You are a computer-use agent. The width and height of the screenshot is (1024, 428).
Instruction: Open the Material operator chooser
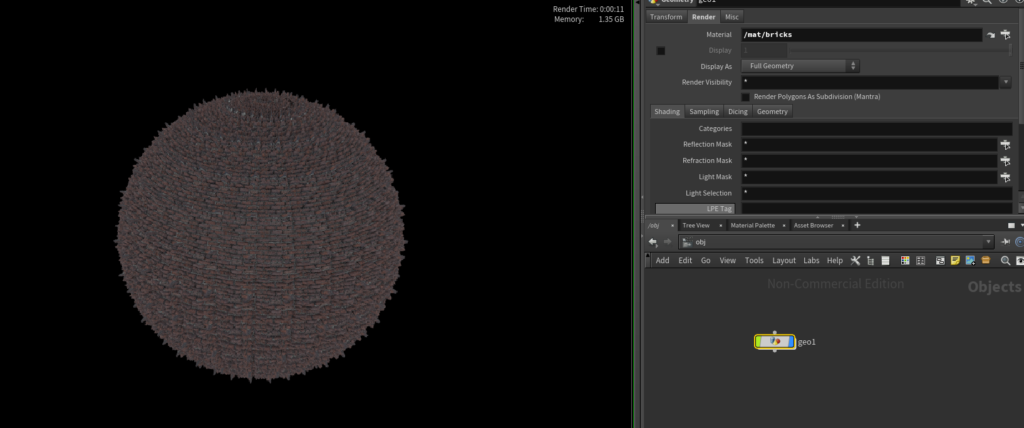click(x=1005, y=35)
